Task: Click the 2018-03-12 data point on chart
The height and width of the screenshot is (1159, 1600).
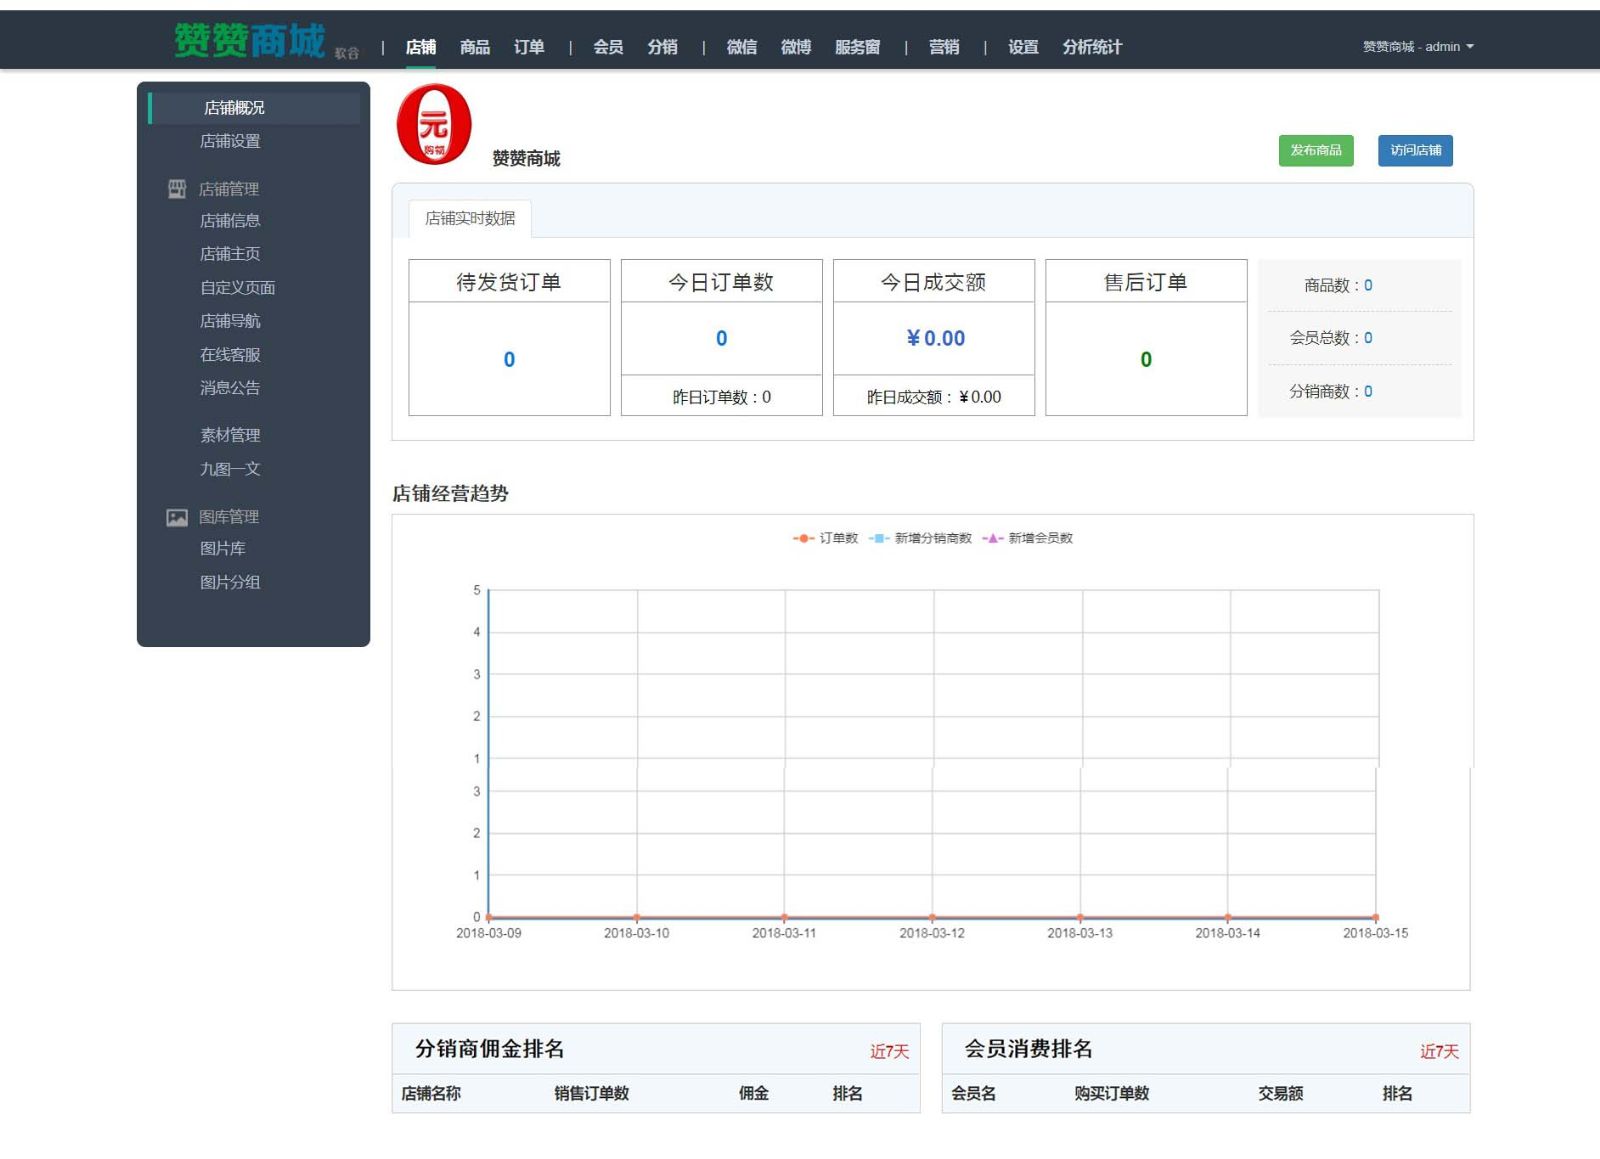Action: 932,917
